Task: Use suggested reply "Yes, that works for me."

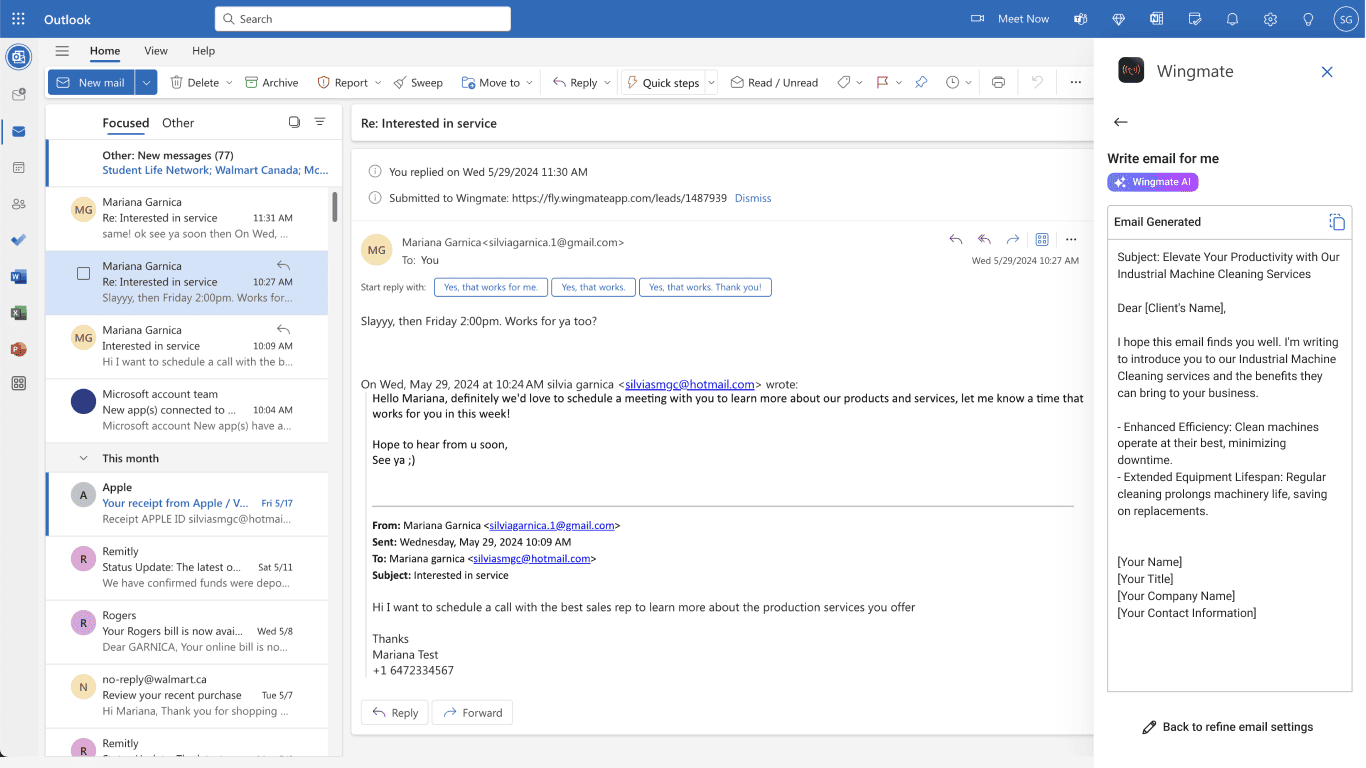Action: (491, 287)
